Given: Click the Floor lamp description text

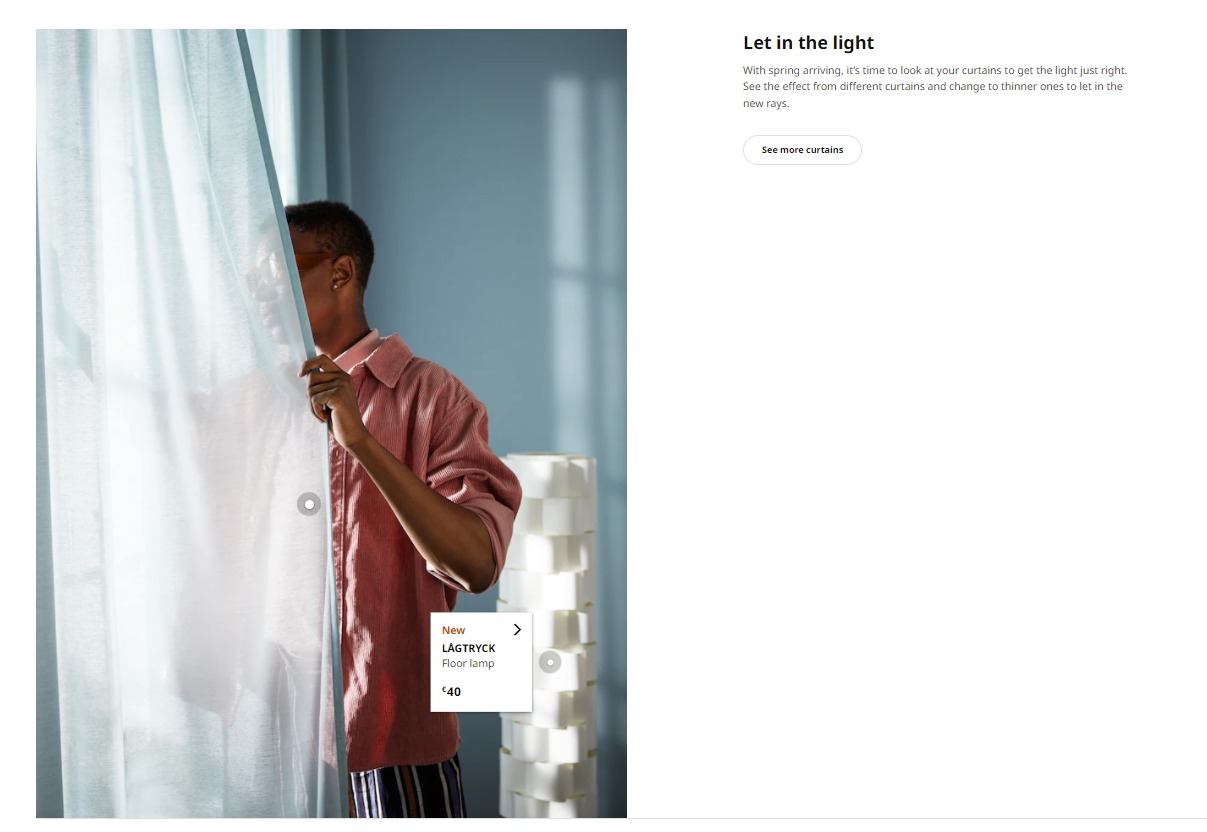Looking at the screenshot, I should pos(468,663).
